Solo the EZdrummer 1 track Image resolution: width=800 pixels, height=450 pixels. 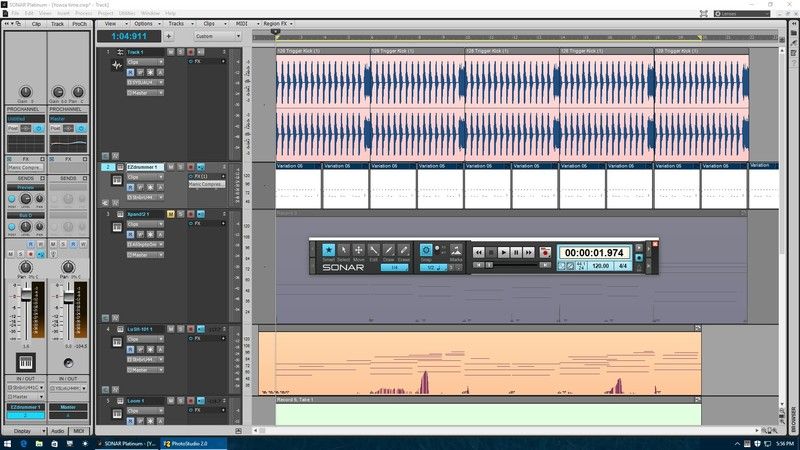(179, 168)
